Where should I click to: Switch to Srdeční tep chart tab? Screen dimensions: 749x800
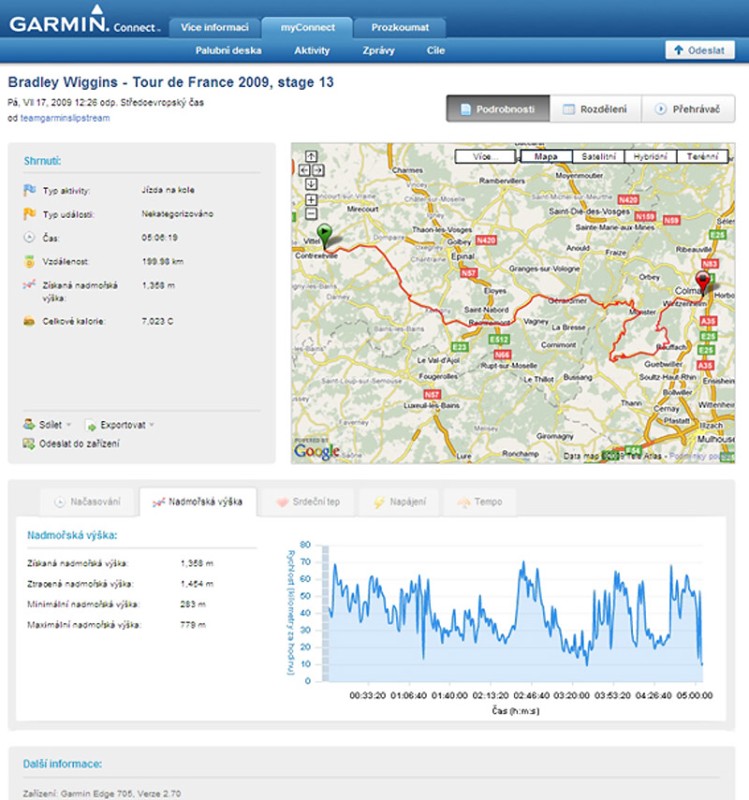[308, 502]
